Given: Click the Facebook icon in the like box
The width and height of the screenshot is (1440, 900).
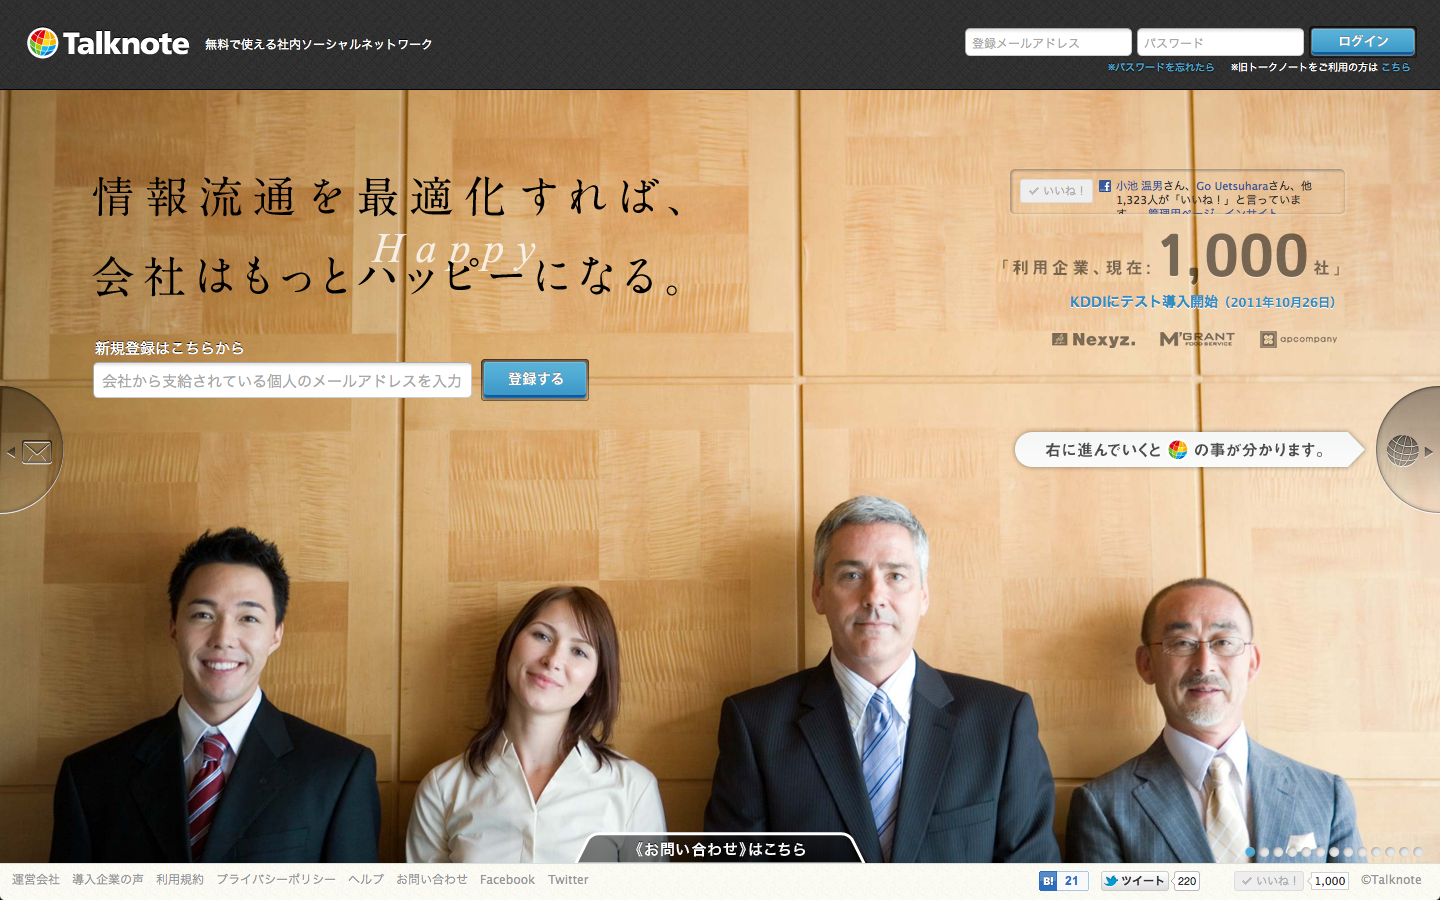Looking at the screenshot, I should 1104,185.
